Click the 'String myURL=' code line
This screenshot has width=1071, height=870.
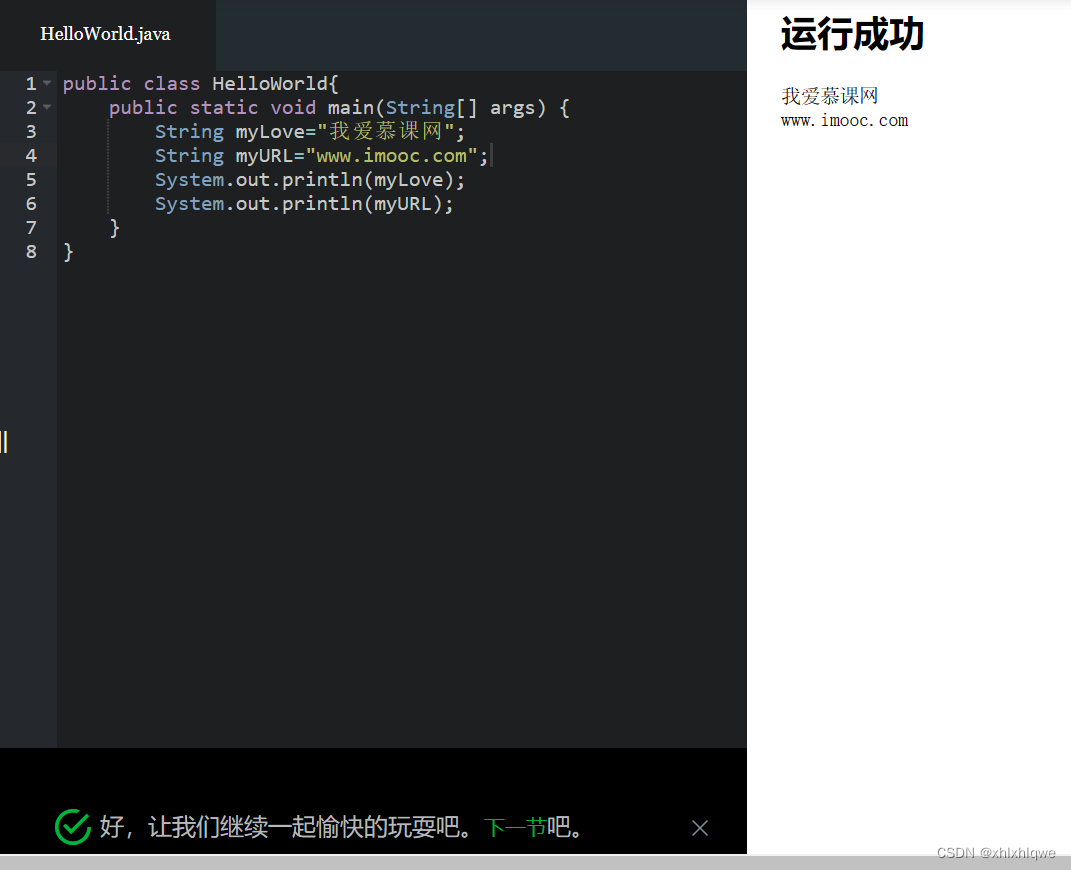[321, 156]
